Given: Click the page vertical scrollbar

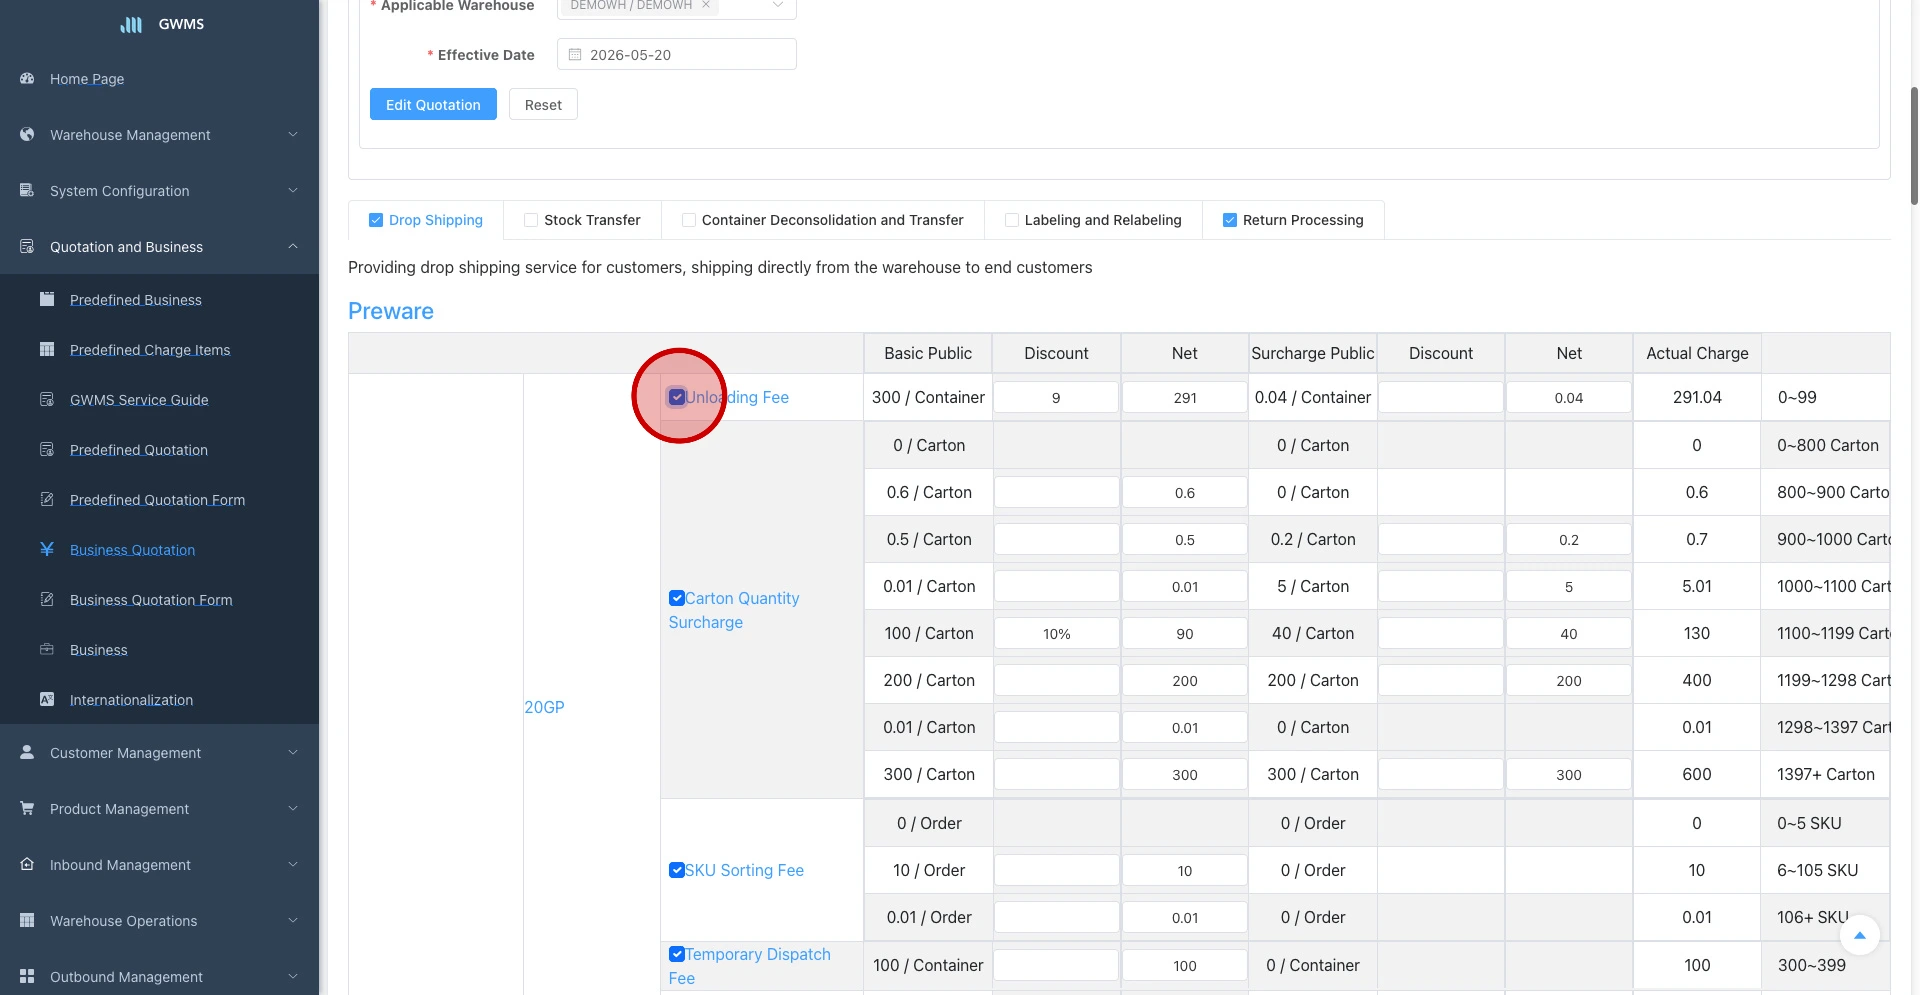Looking at the screenshot, I should [1914, 145].
